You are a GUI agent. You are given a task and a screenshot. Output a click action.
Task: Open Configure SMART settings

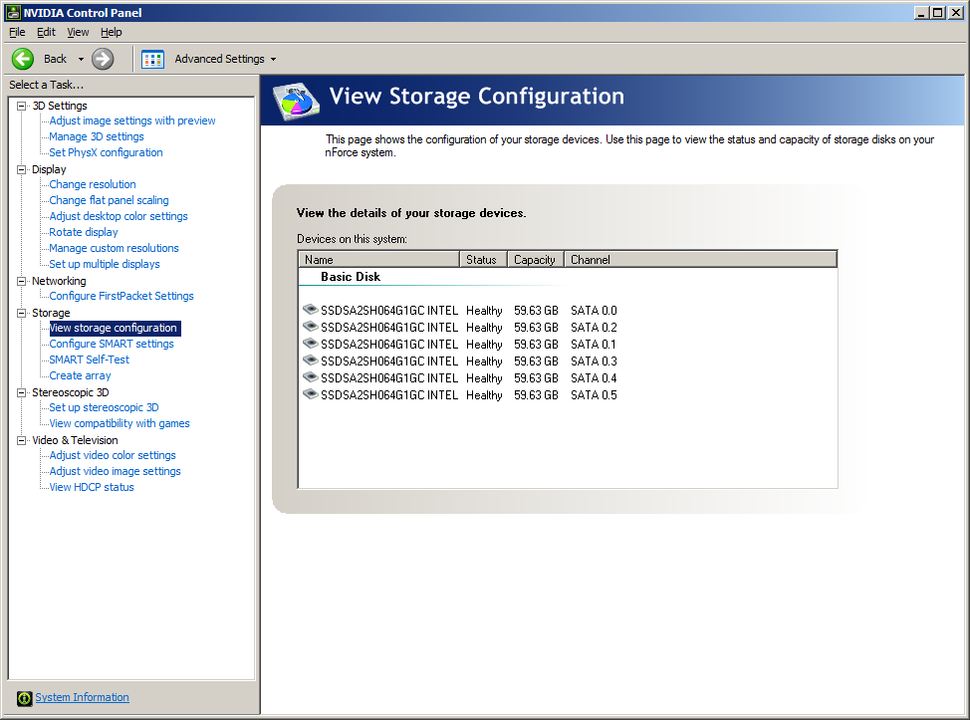pos(111,344)
